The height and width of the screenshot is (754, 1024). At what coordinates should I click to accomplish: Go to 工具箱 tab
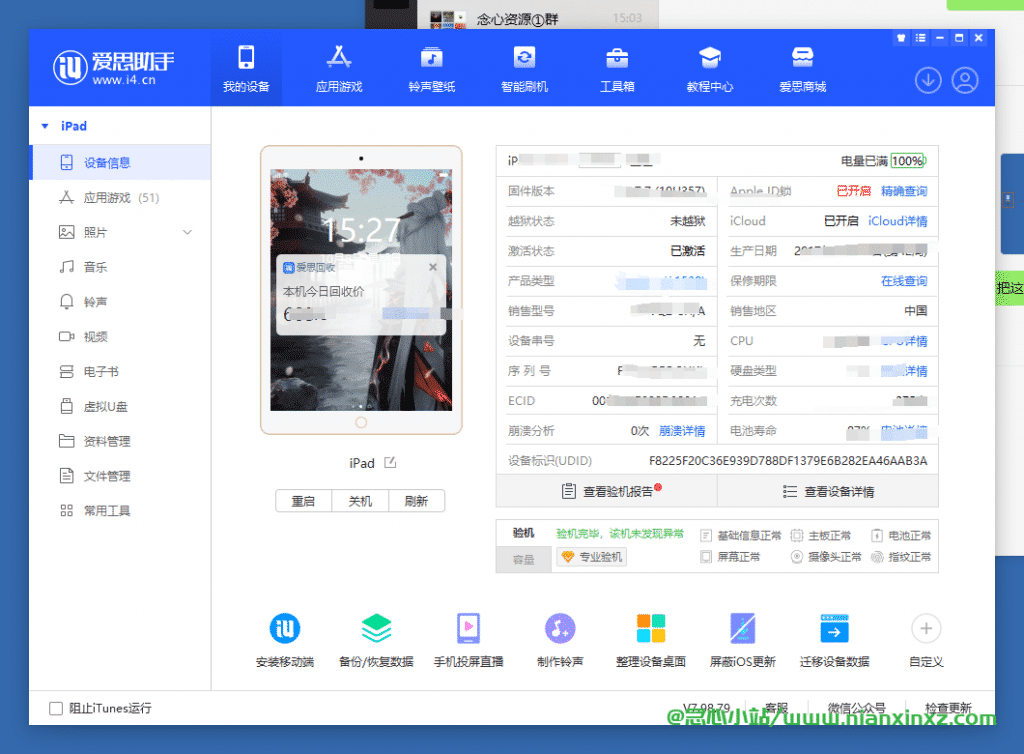617,69
